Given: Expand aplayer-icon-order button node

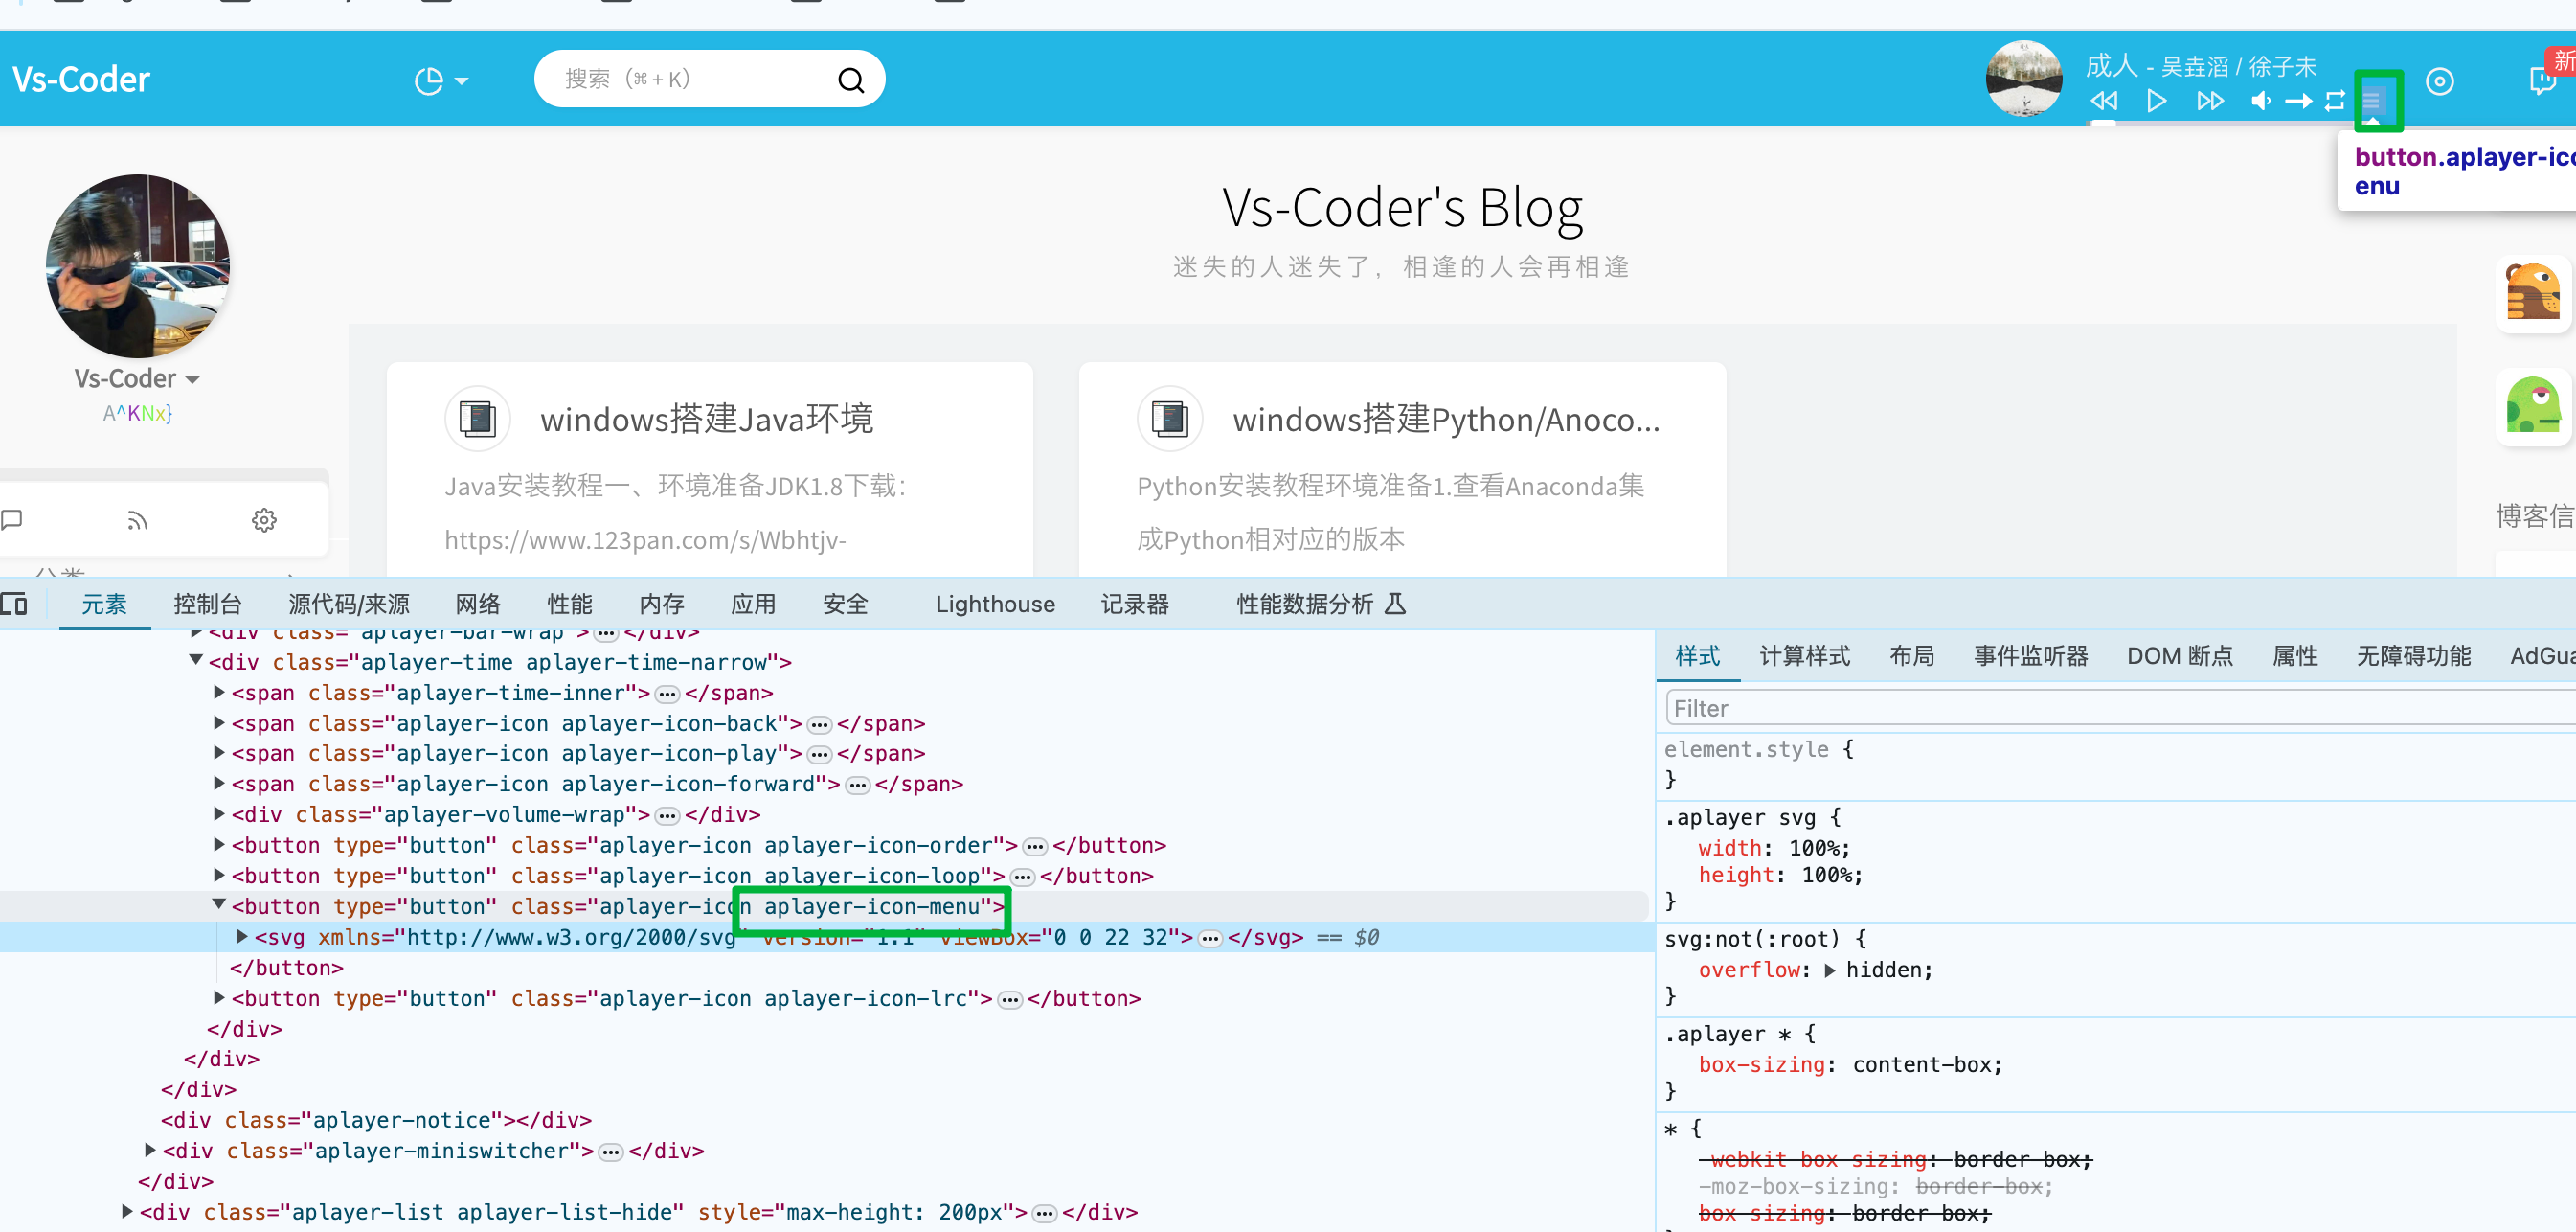Looking at the screenshot, I should [x=219, y=845].
